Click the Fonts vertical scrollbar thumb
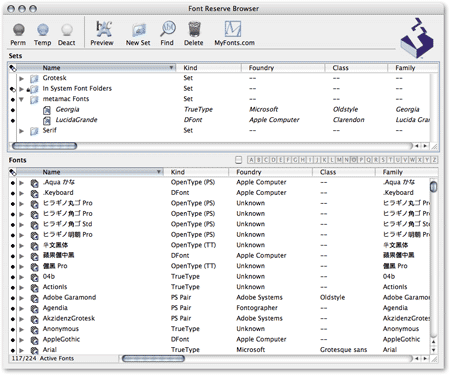 coord(433,186)
